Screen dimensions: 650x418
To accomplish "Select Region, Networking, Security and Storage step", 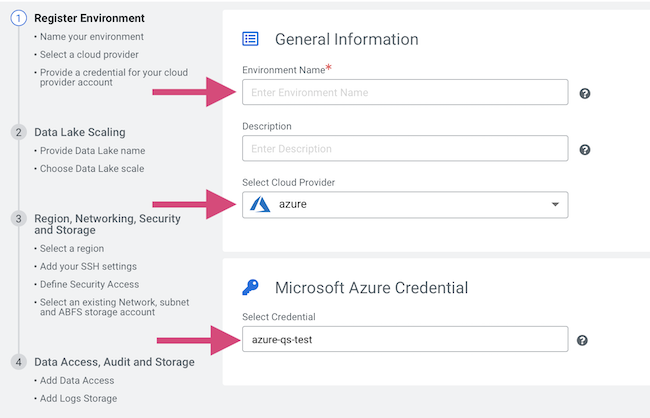I will click(x=107, y=224).
